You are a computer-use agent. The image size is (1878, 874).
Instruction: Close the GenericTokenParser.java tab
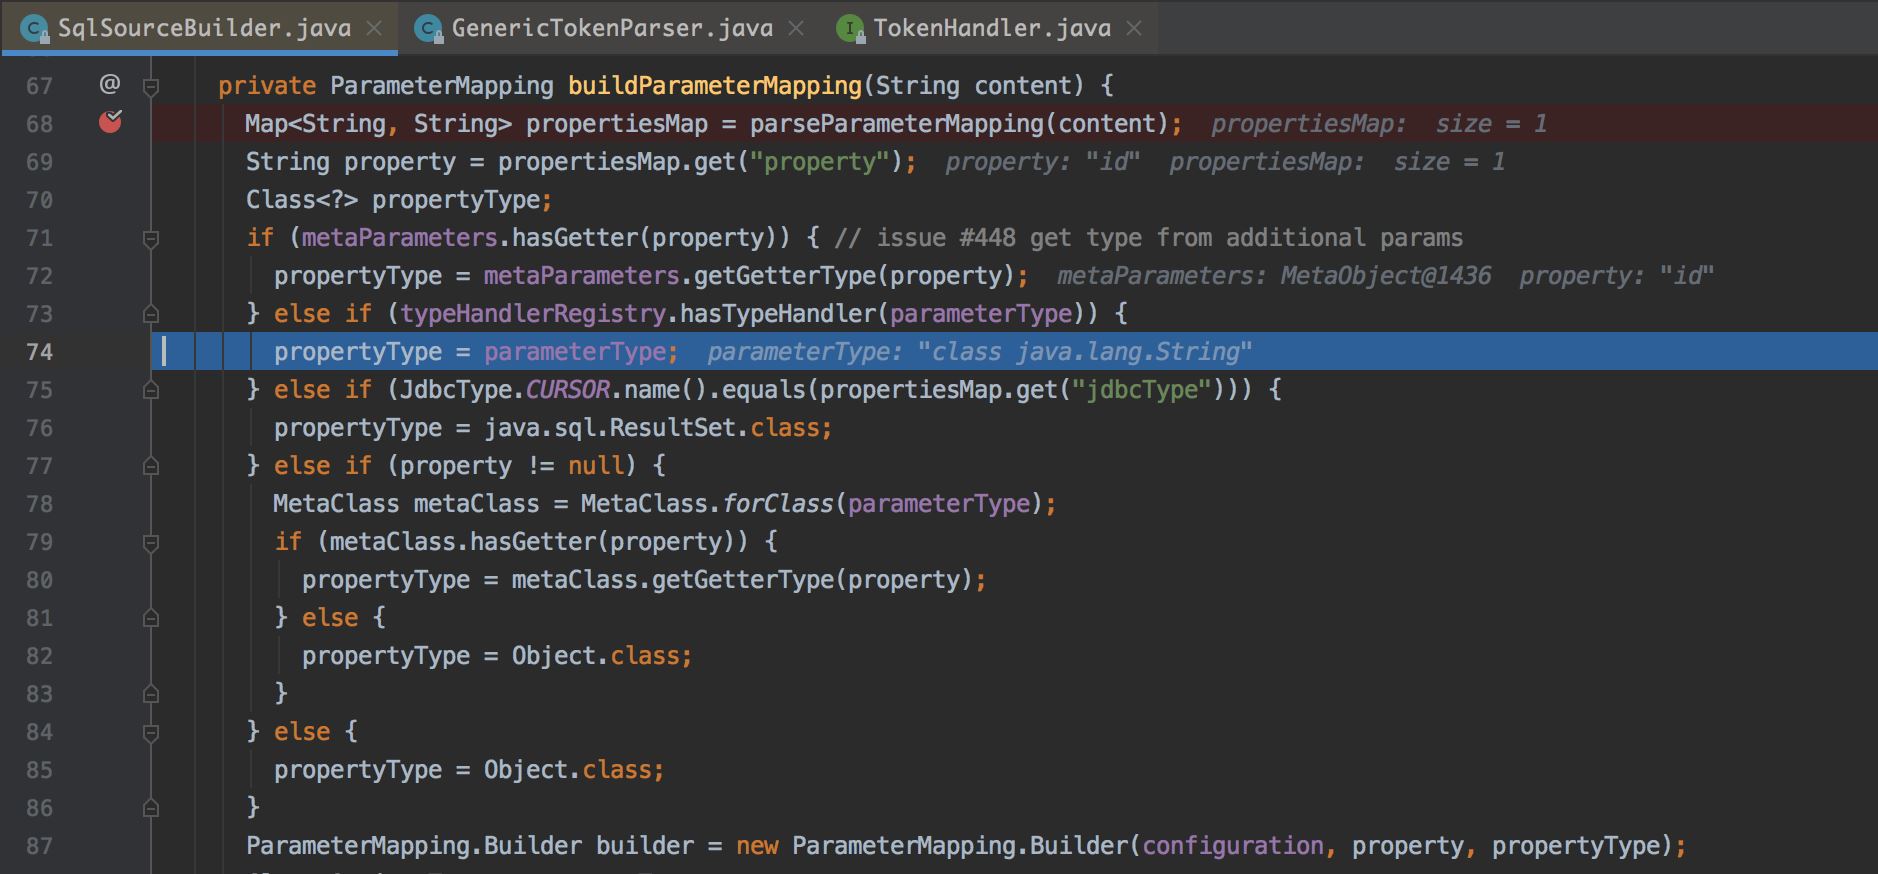tap(797, 29)
